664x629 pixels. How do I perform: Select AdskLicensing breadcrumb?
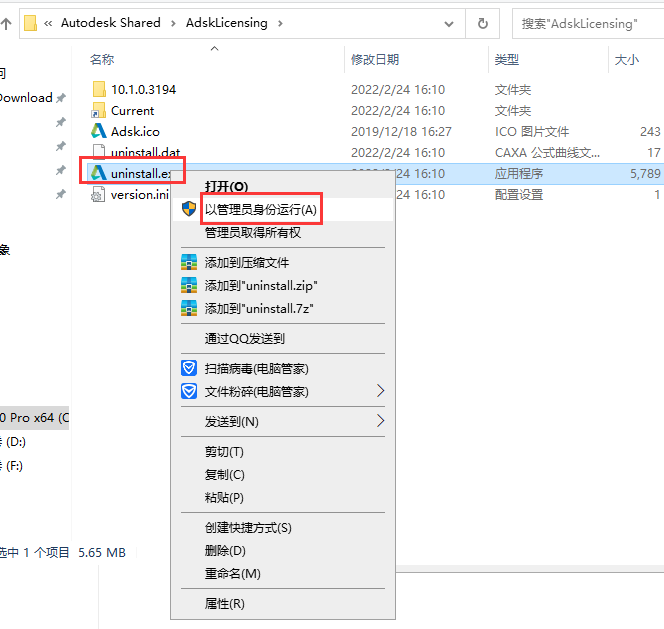[x=227, y=22]
